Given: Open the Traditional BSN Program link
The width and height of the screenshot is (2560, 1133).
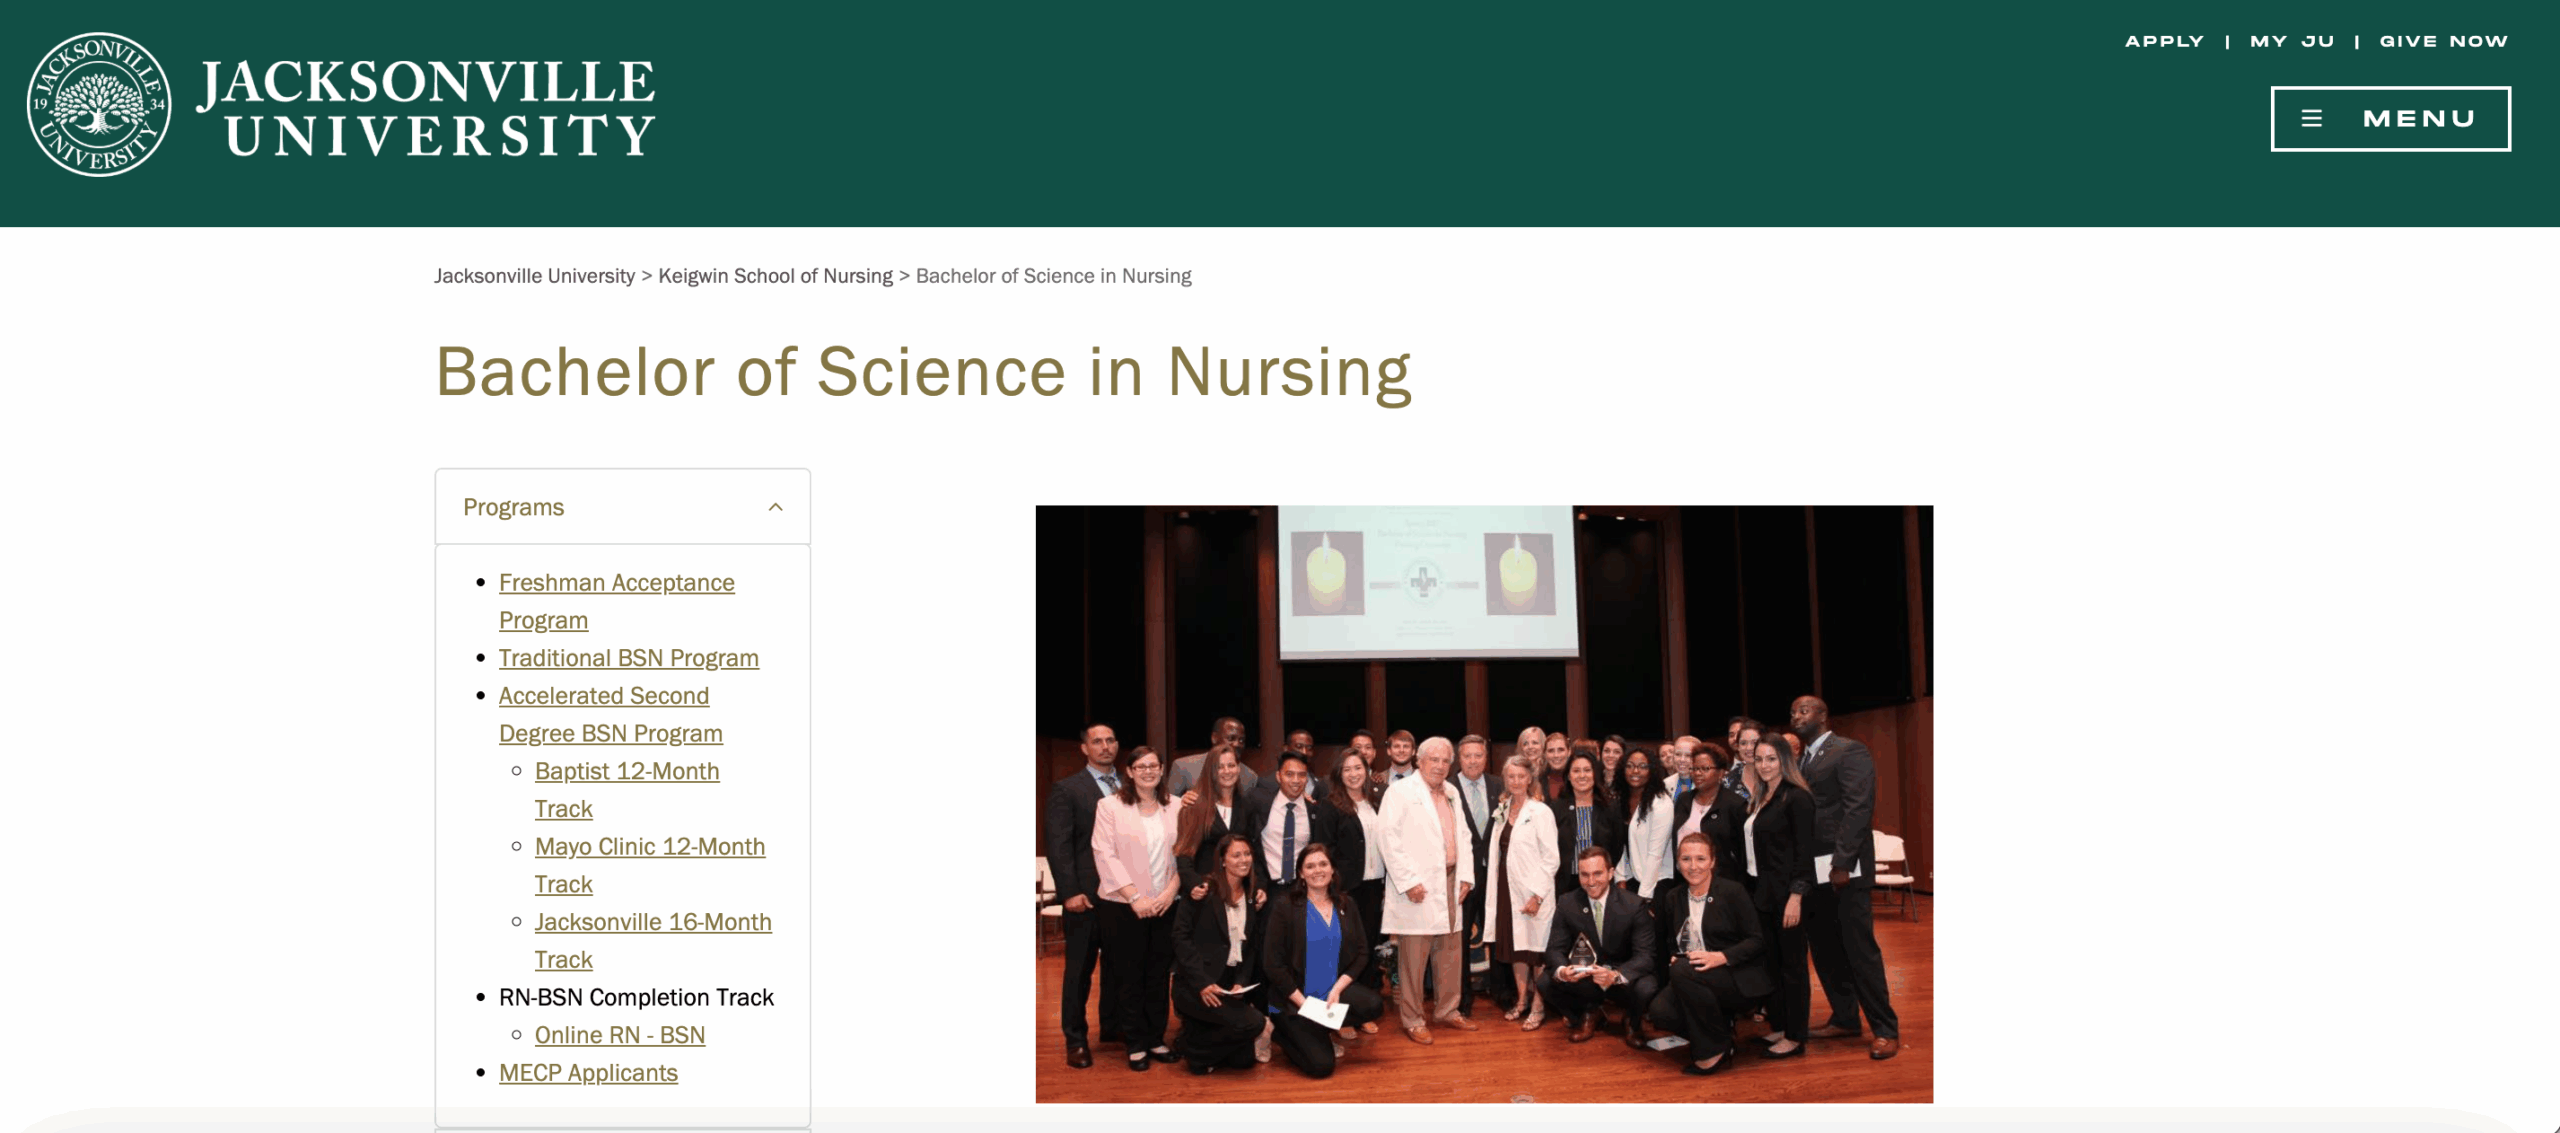Looking at the screenshot, I should point(628,658).
